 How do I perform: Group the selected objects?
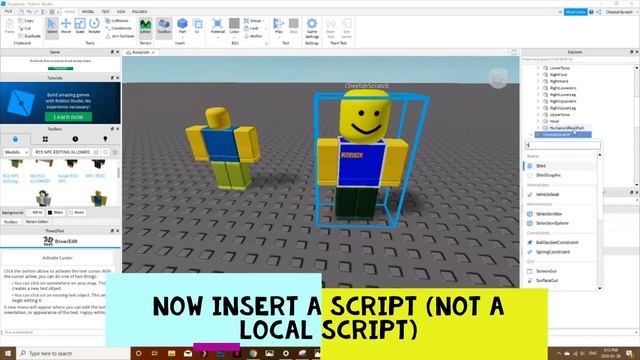coord(253,20)
